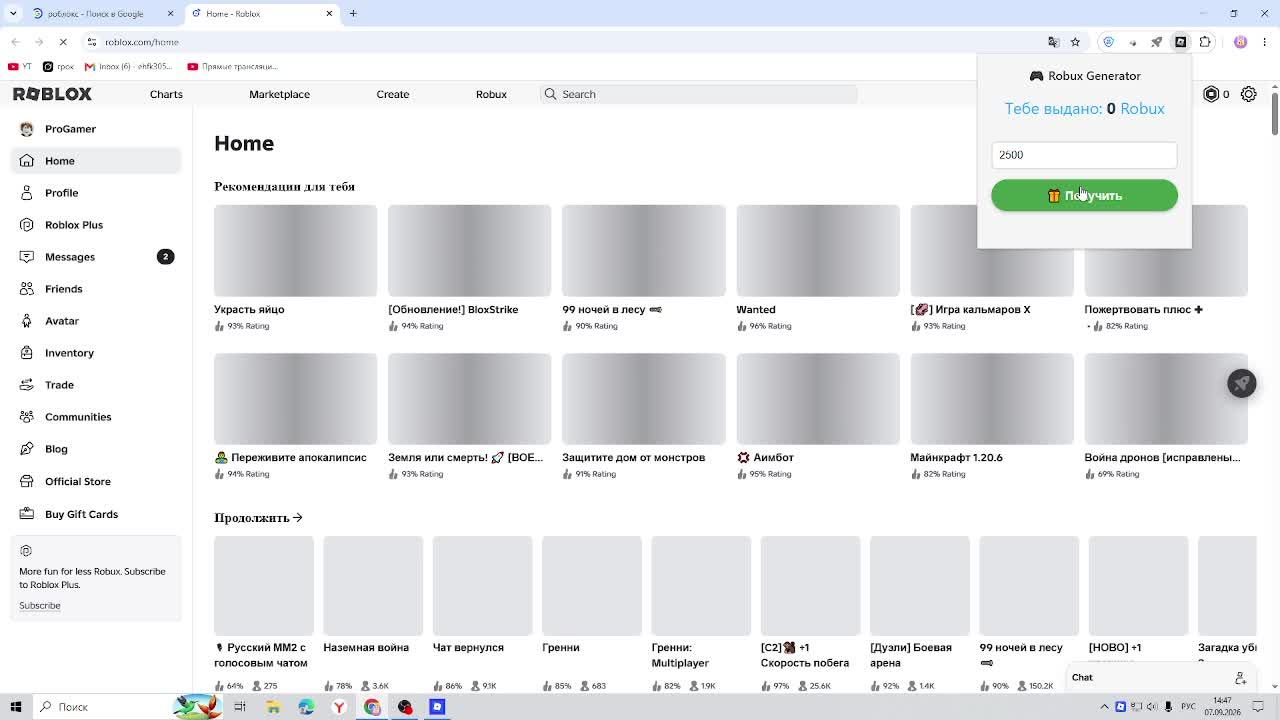Stop loading the page
The image size is (1280, 720).
coord(63,42)
